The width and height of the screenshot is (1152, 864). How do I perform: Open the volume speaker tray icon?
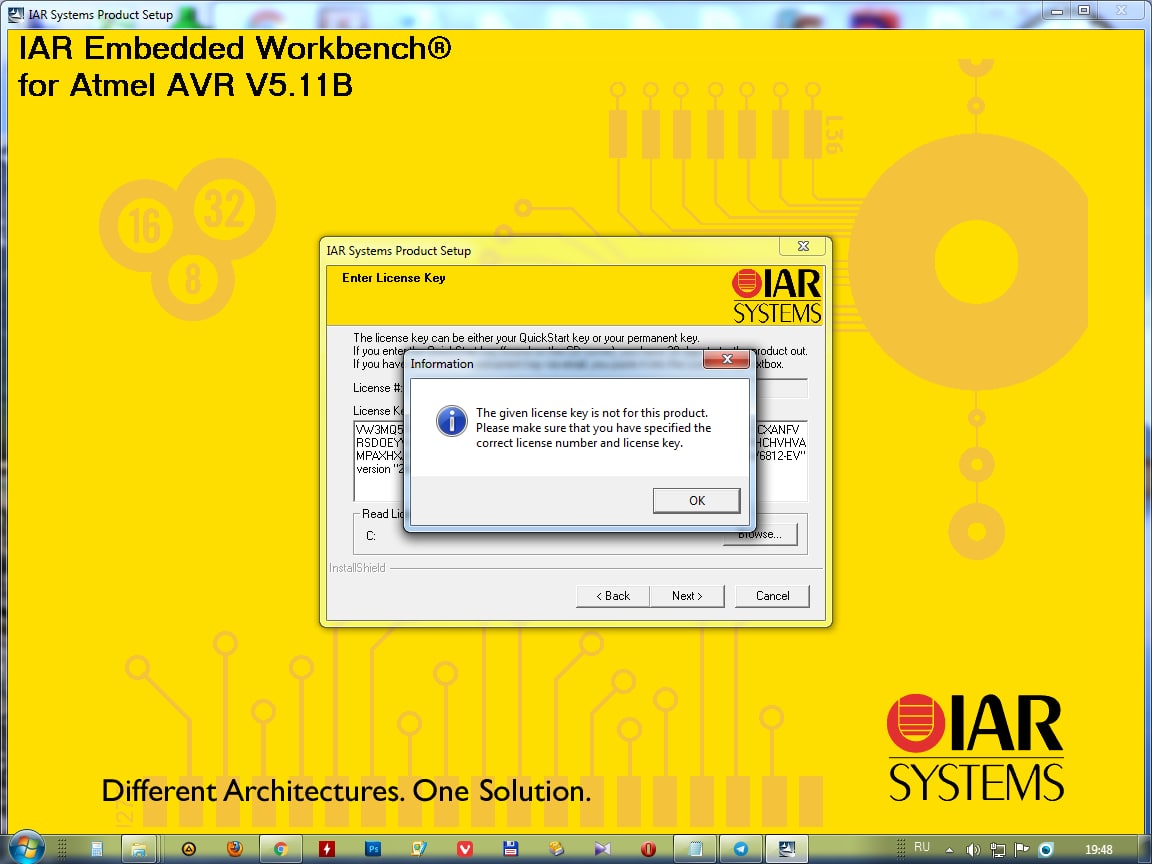click(x=973, y=850)
